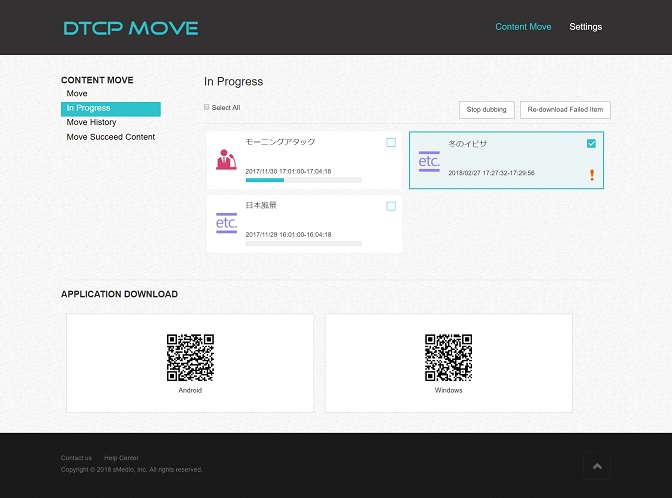Click Re-download Failed Item button
The image size is (672, 498).
565,110
